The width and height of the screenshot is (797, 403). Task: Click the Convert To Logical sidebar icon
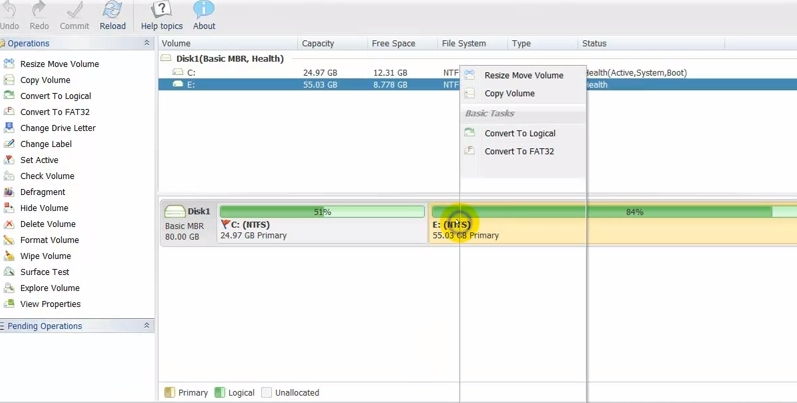[x=9, y=96]
